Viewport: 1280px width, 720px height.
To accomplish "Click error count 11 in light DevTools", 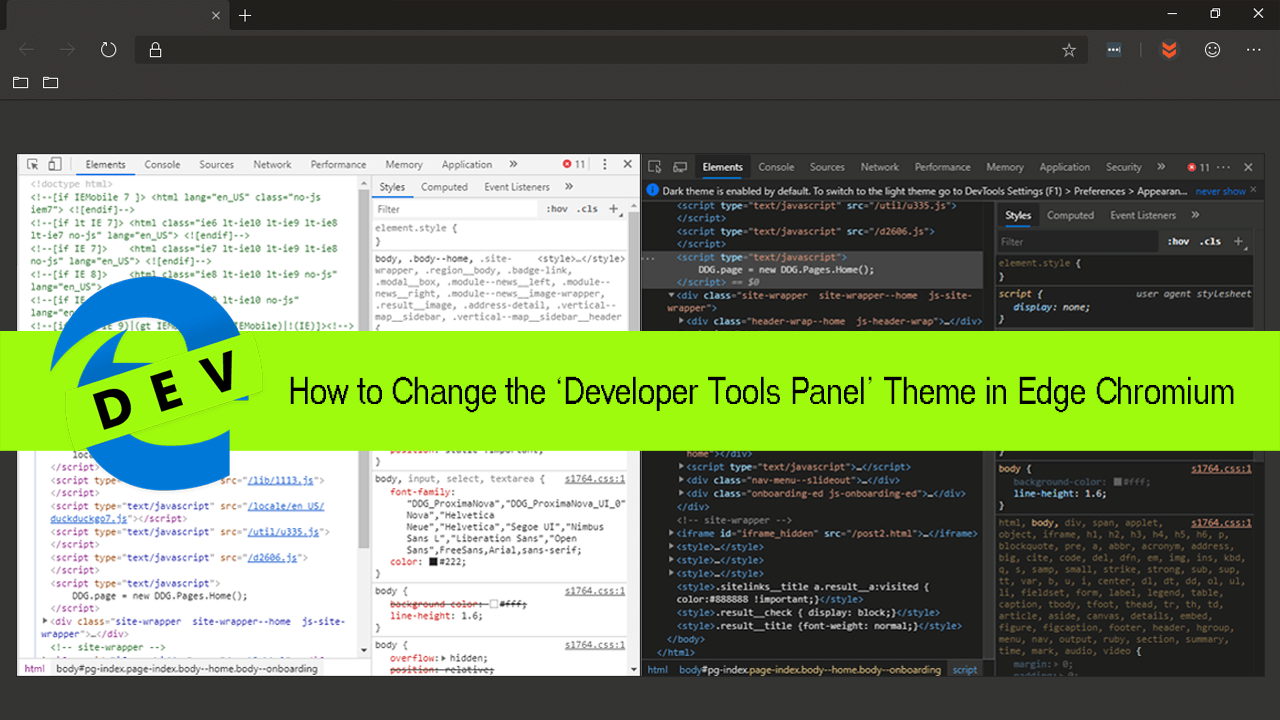I will (x=574, y=165).
